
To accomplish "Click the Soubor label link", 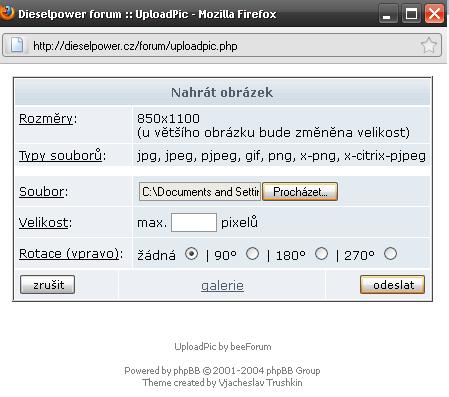I will tap(41, 192).
